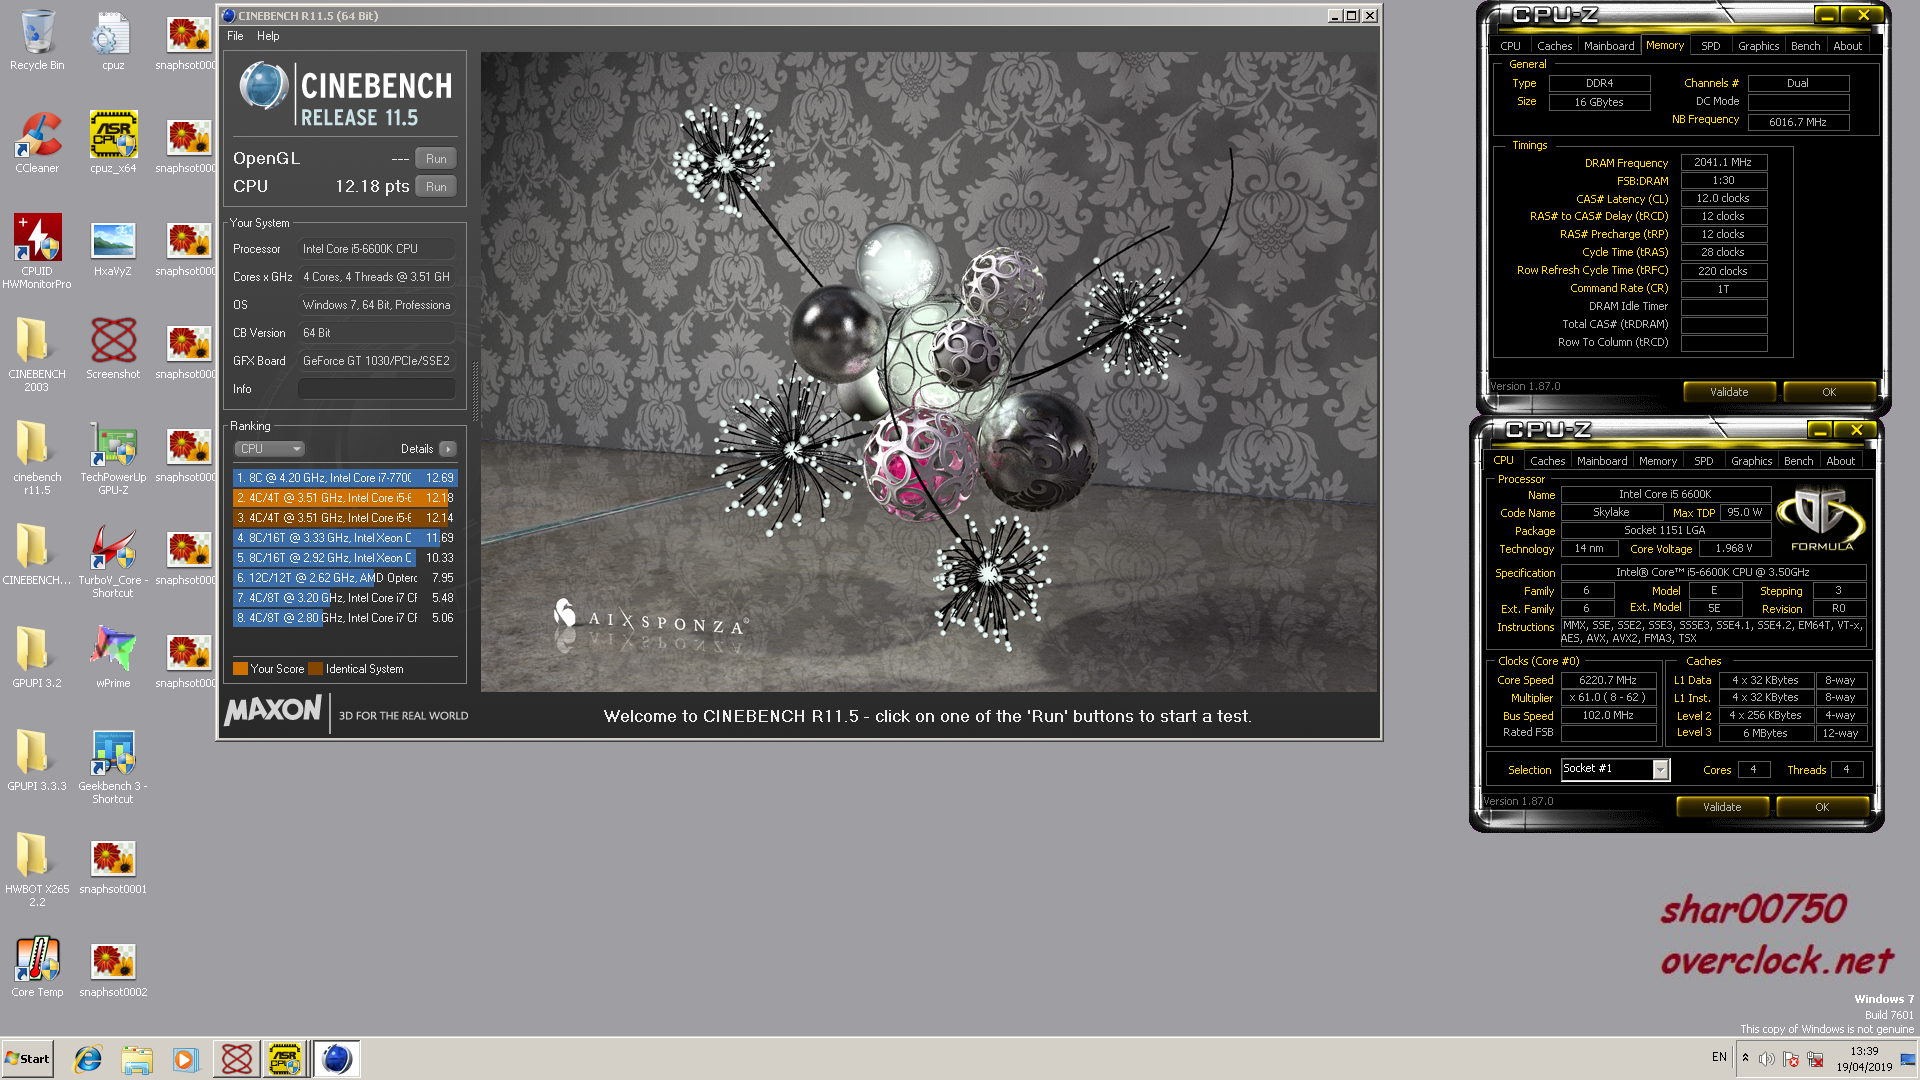Open Internet Explorer from the taskbar
1920x1080 pixels.
[x=88, y=1059]
